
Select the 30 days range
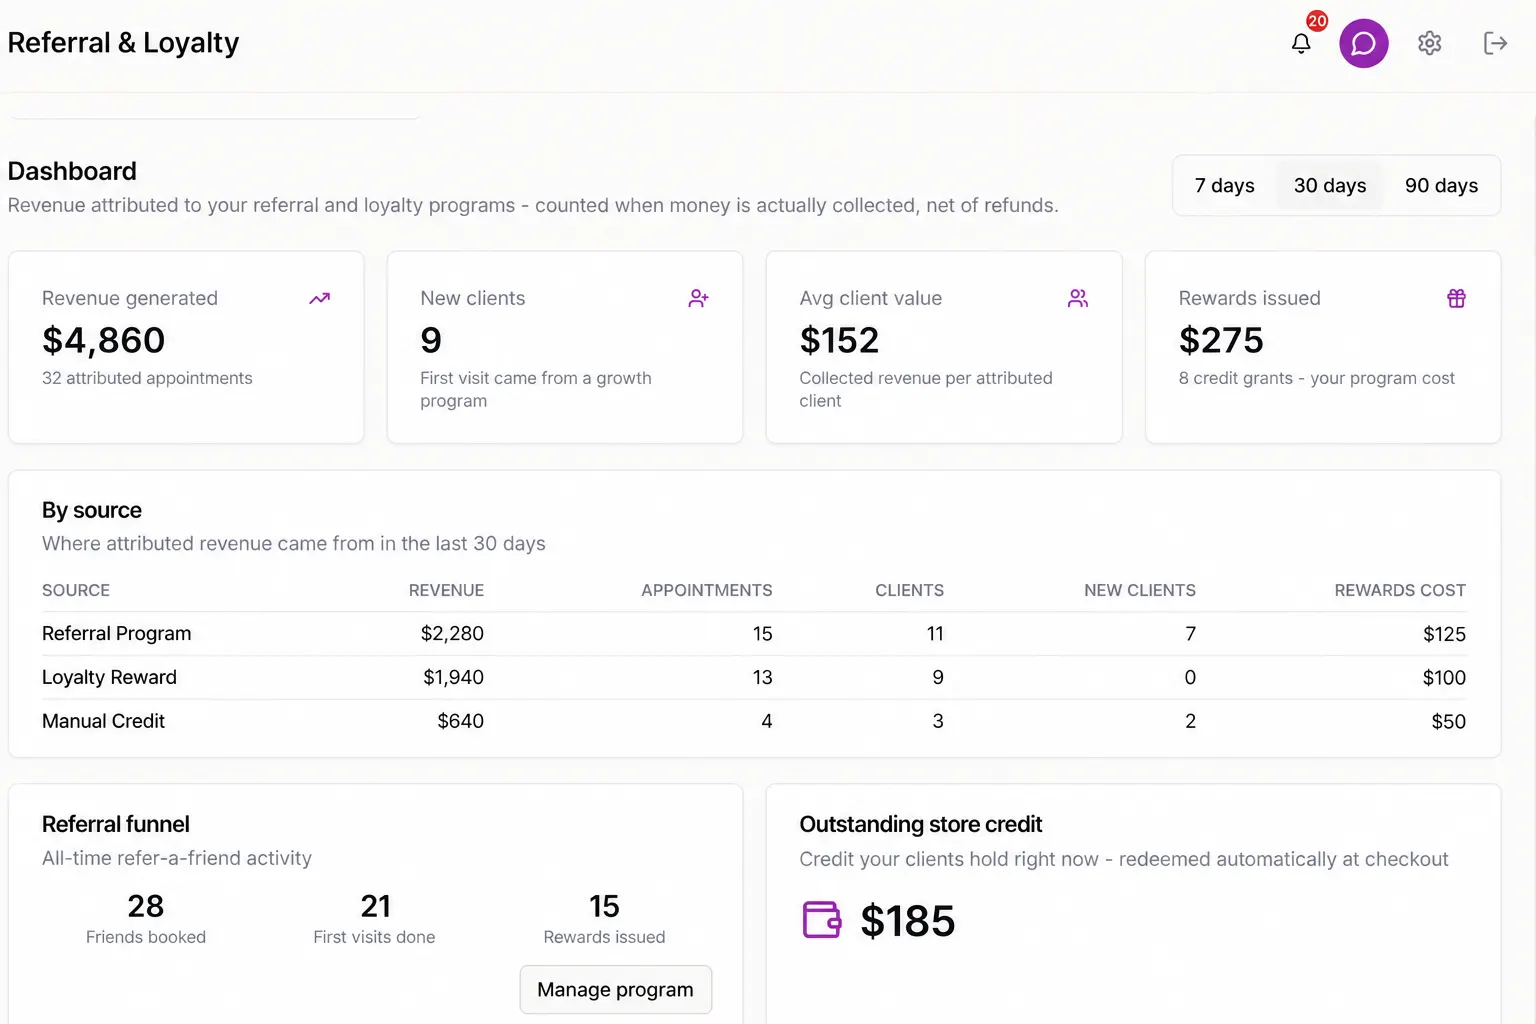[1330, 185]
